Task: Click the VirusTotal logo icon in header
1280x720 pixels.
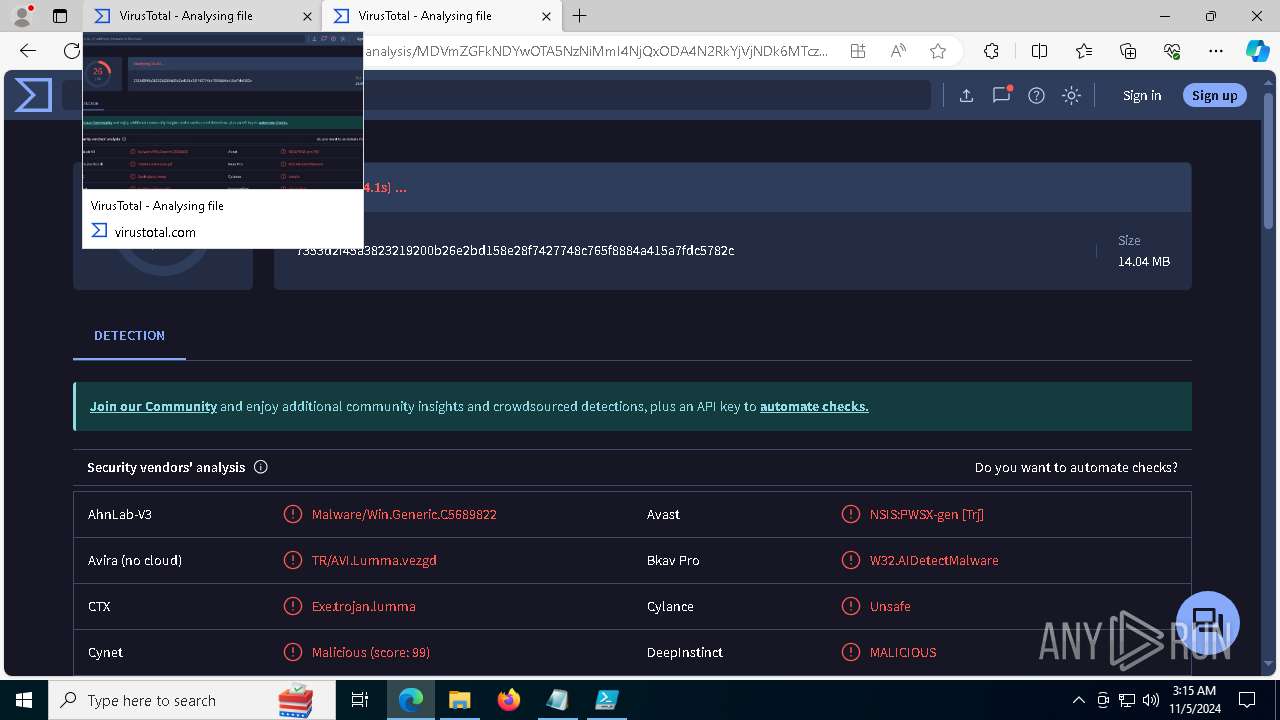Action: [33, 95]
